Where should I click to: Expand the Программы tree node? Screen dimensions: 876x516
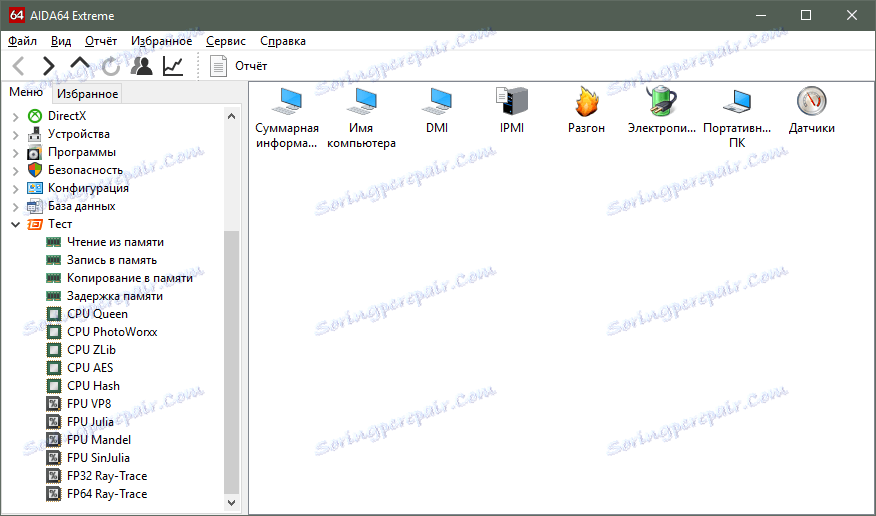coord(16,152)
